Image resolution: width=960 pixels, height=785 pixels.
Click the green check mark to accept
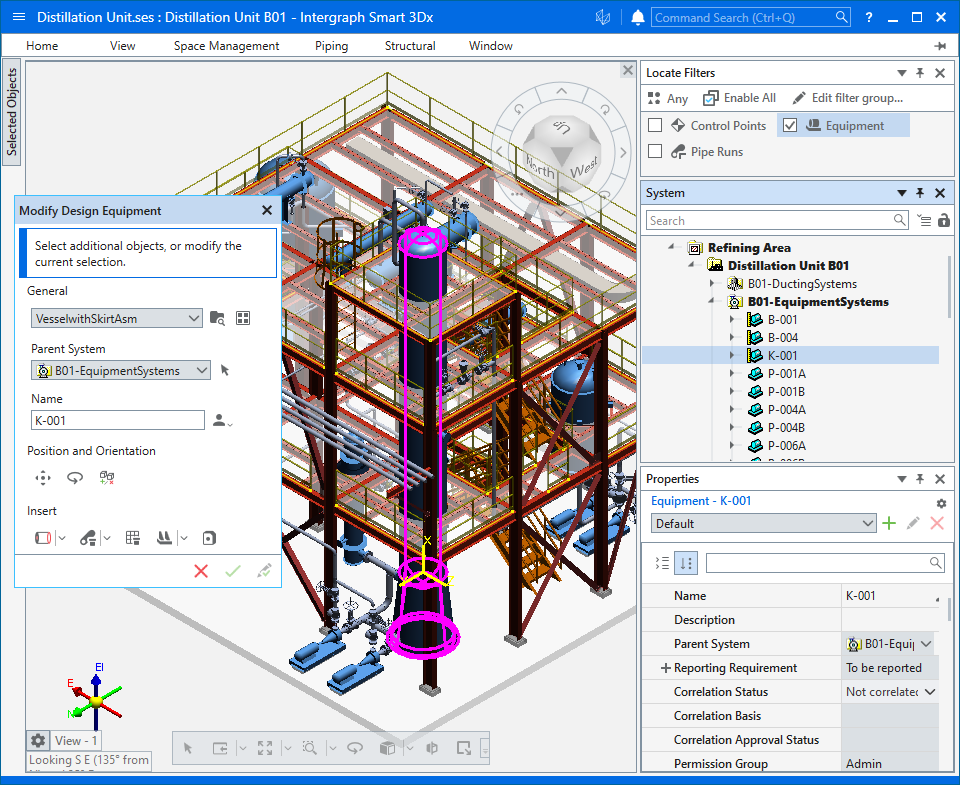click(233, 571)
